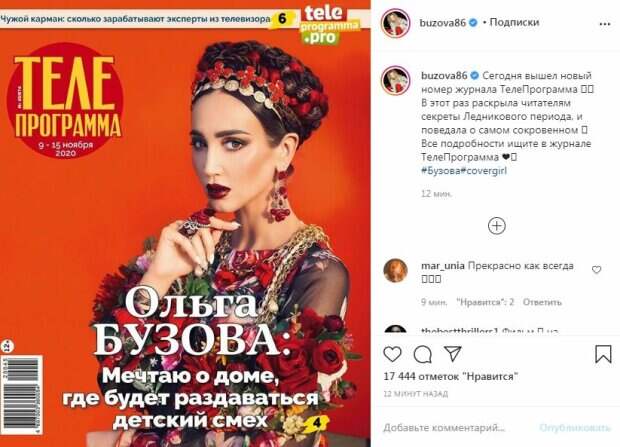View likes on the mar_unia comment
620x447 pixels.
[485, 302]
